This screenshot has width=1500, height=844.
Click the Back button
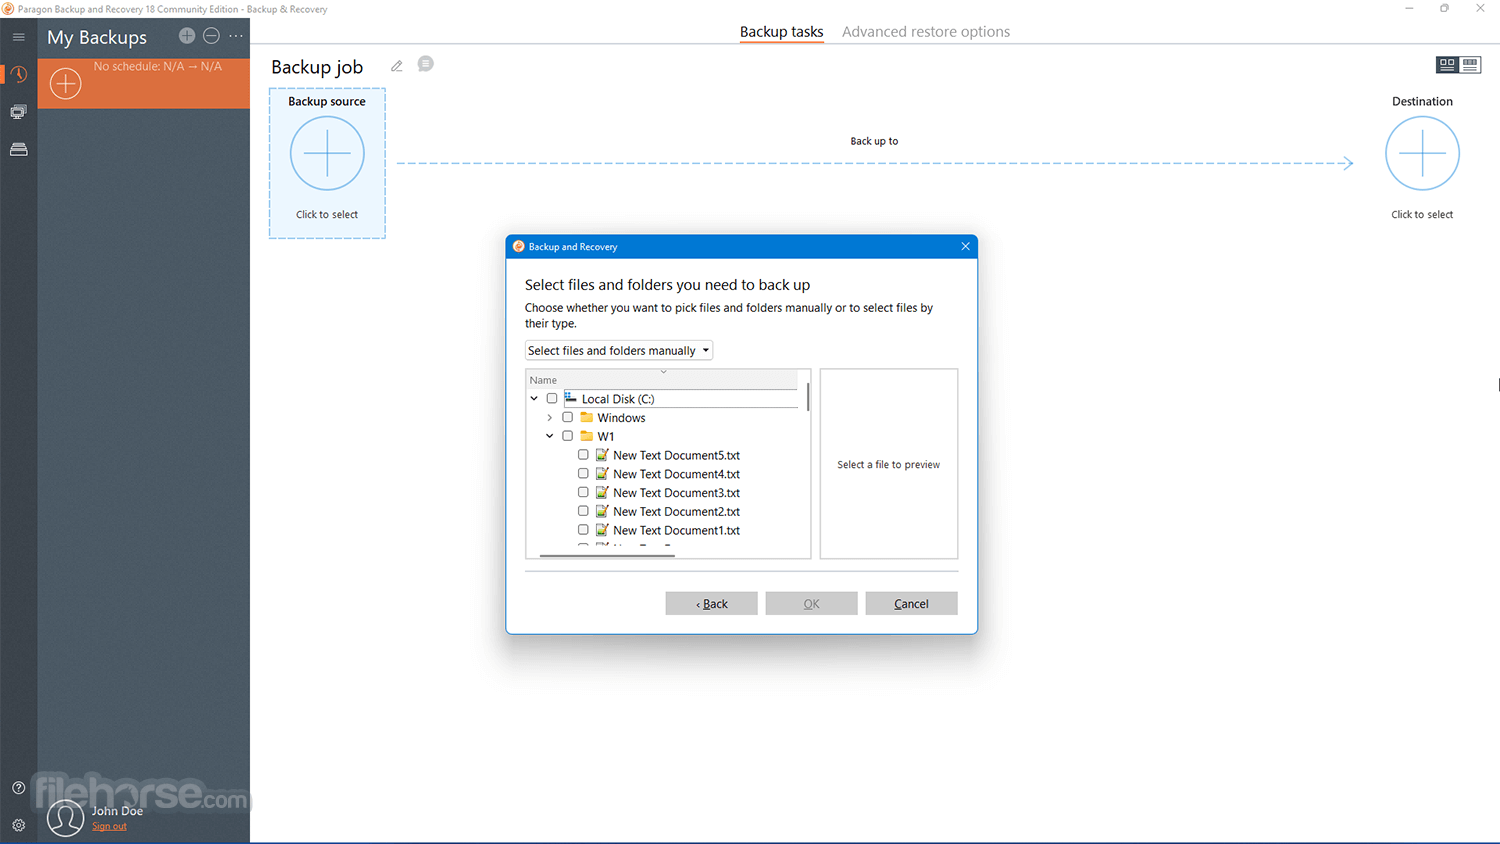click(x=711, y=603)
